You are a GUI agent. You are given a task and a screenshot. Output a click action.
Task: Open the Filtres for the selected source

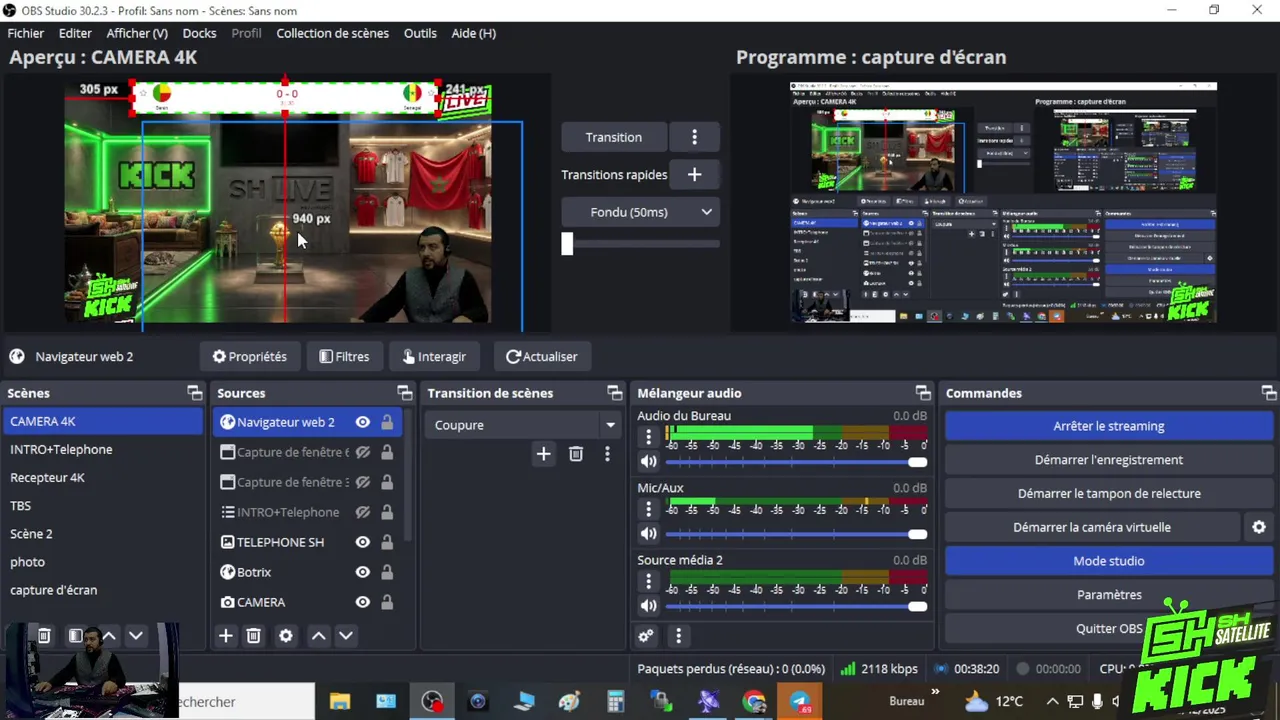(344, 356)
